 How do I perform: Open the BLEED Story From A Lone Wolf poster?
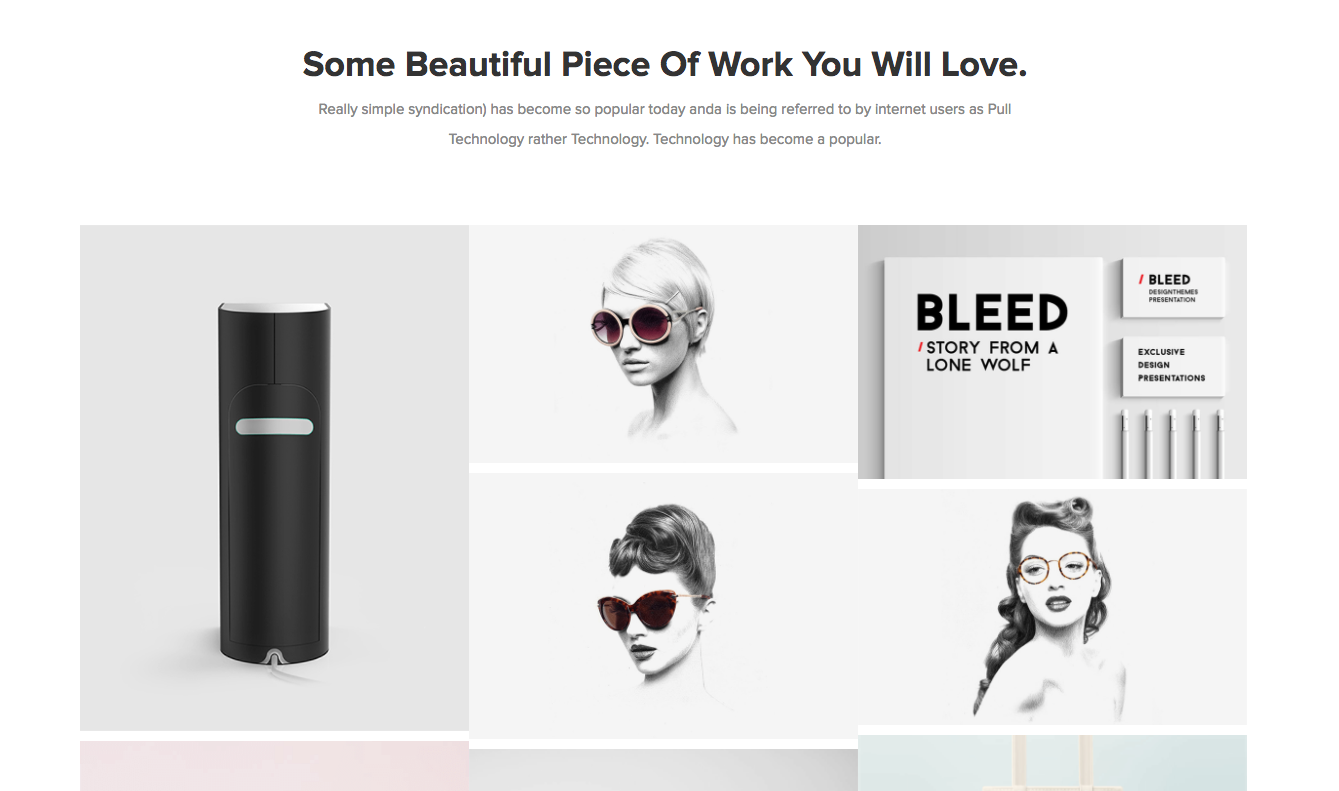pos(1052,352)
